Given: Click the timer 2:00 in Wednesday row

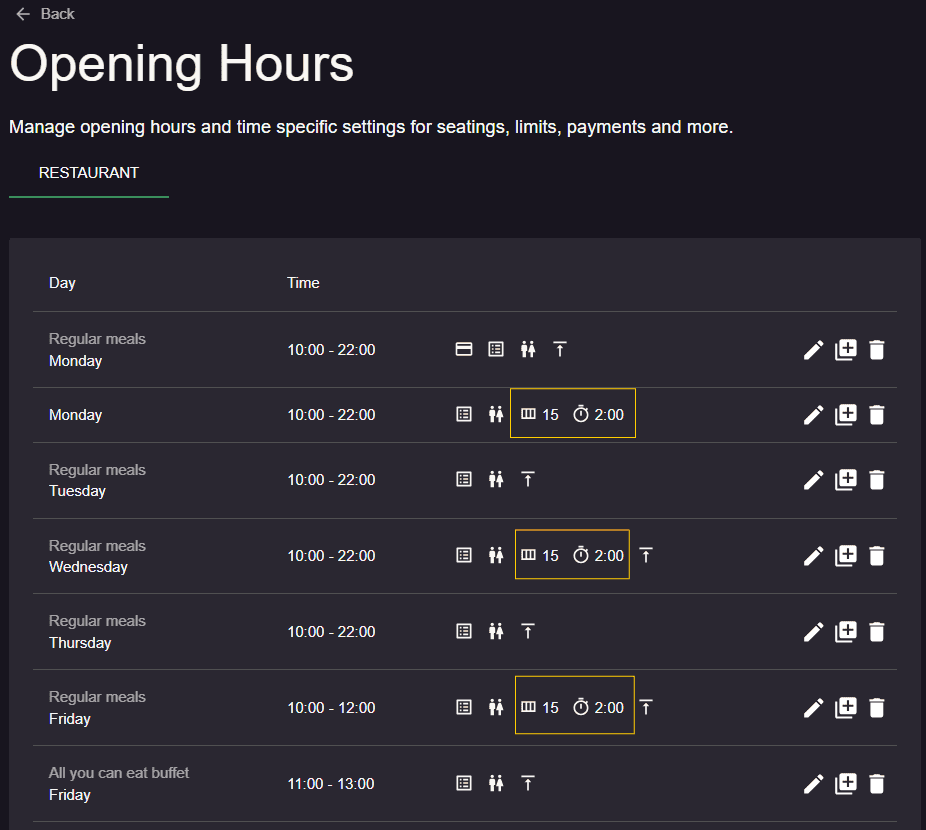Looking at the screenshot, I should 598,555.
